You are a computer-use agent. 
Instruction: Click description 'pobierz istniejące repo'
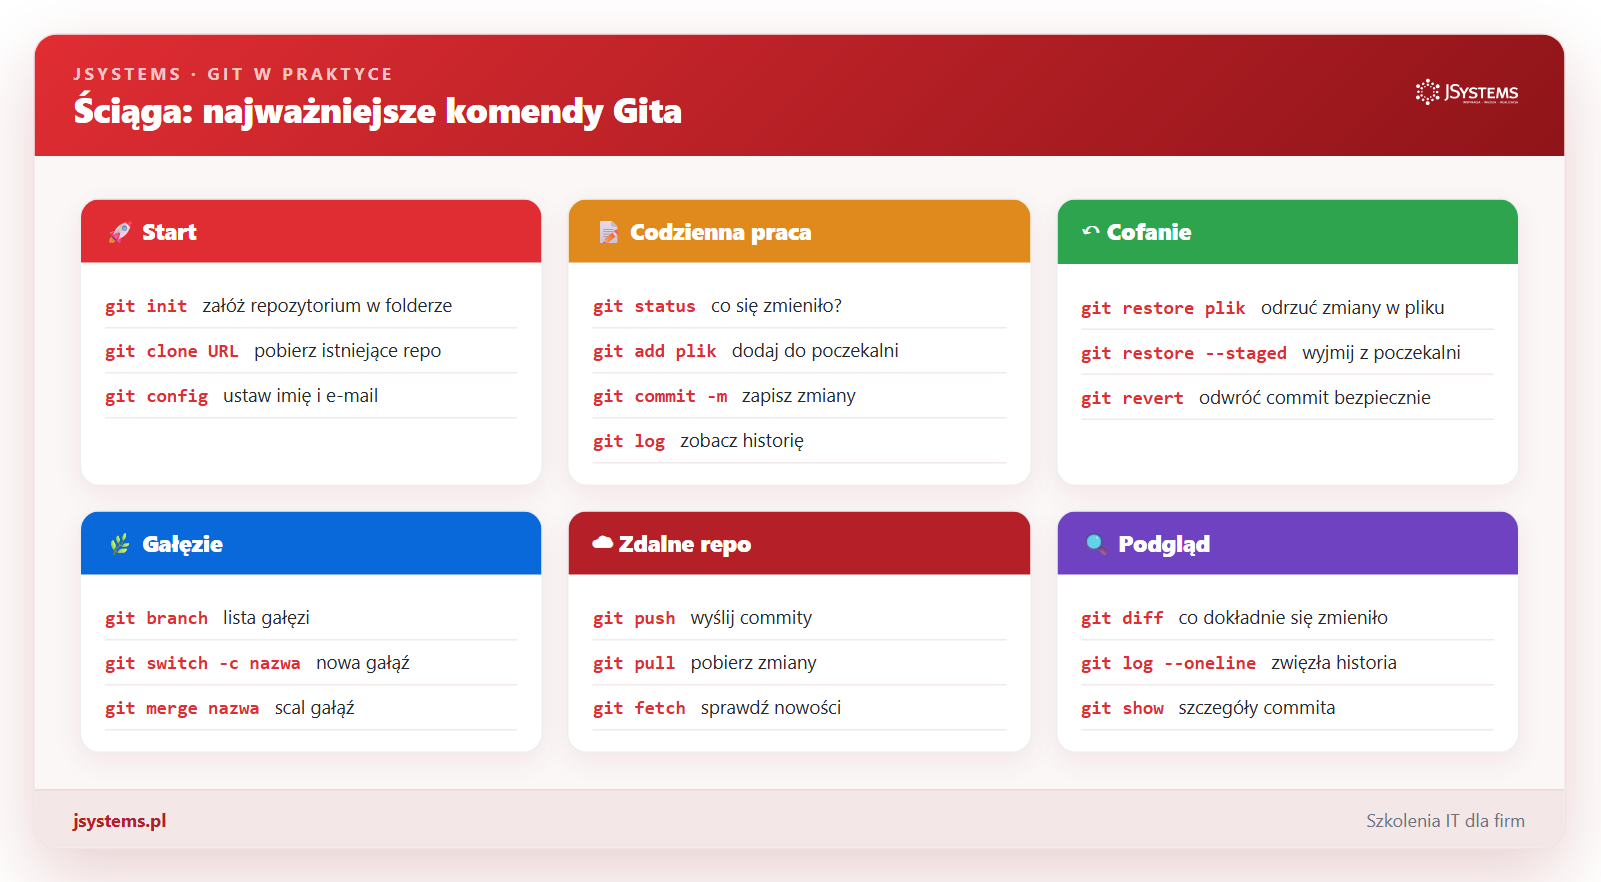(x=348, y=351)
